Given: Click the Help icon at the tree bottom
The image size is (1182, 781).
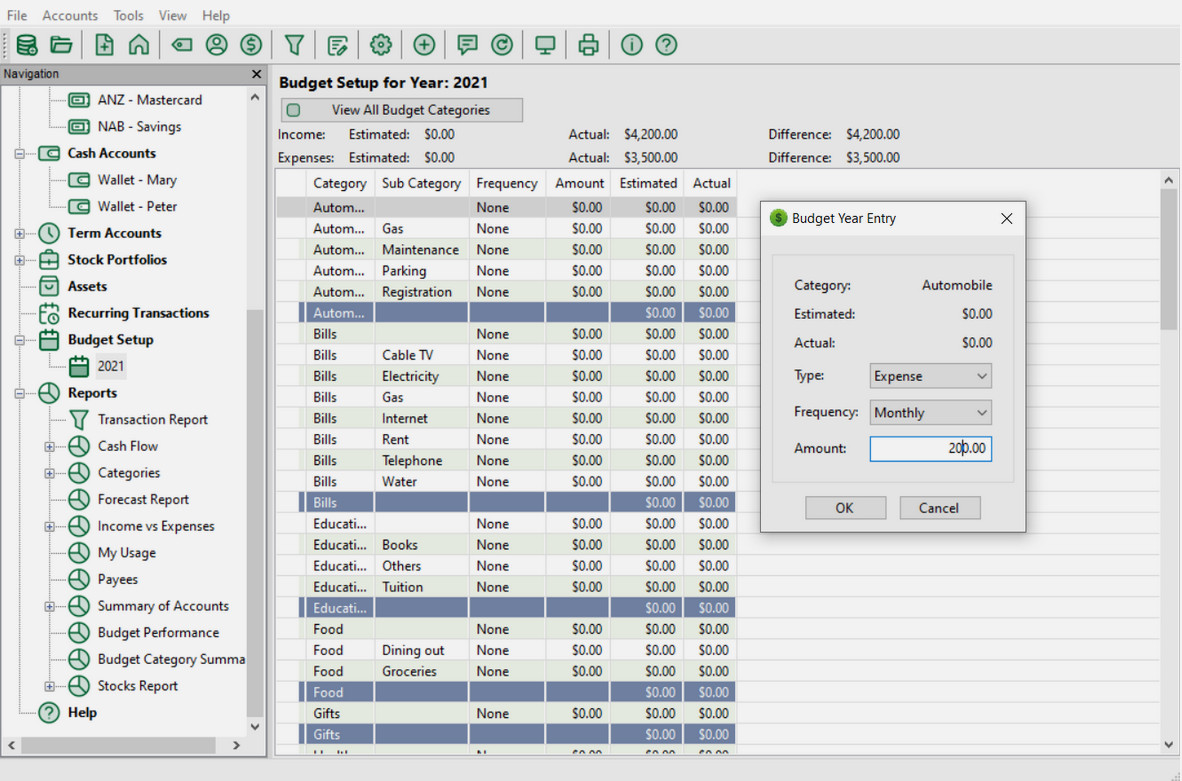Looking at the screenshot, I should 49,712.
